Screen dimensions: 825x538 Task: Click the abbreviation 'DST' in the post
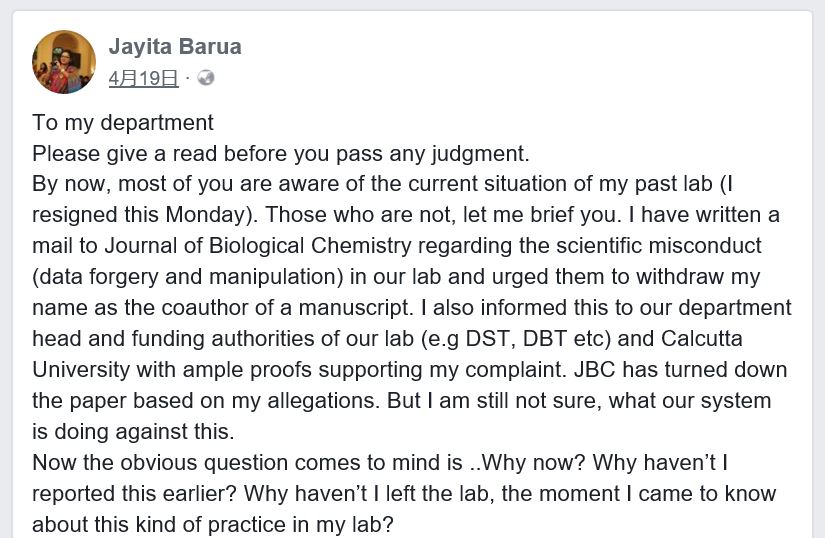(487, 339)
